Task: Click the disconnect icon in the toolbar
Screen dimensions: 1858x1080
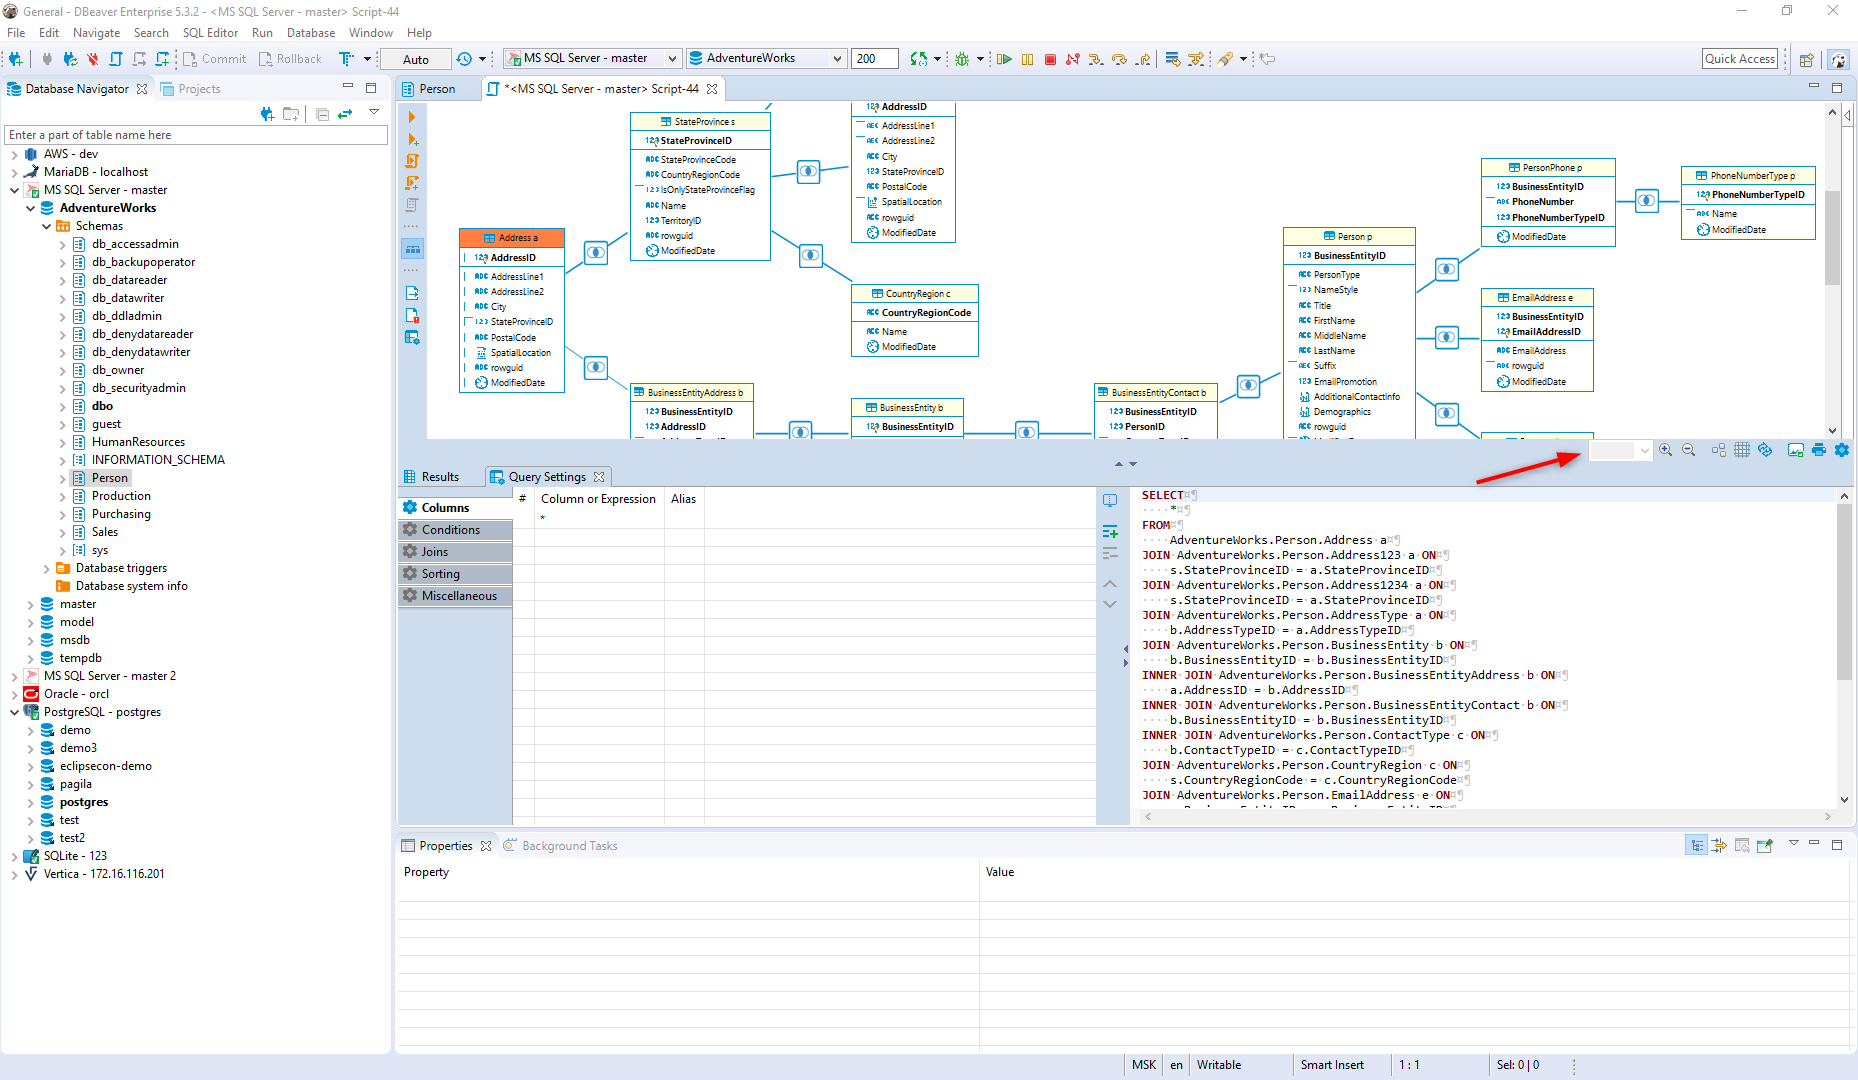Action: point(91,58)
